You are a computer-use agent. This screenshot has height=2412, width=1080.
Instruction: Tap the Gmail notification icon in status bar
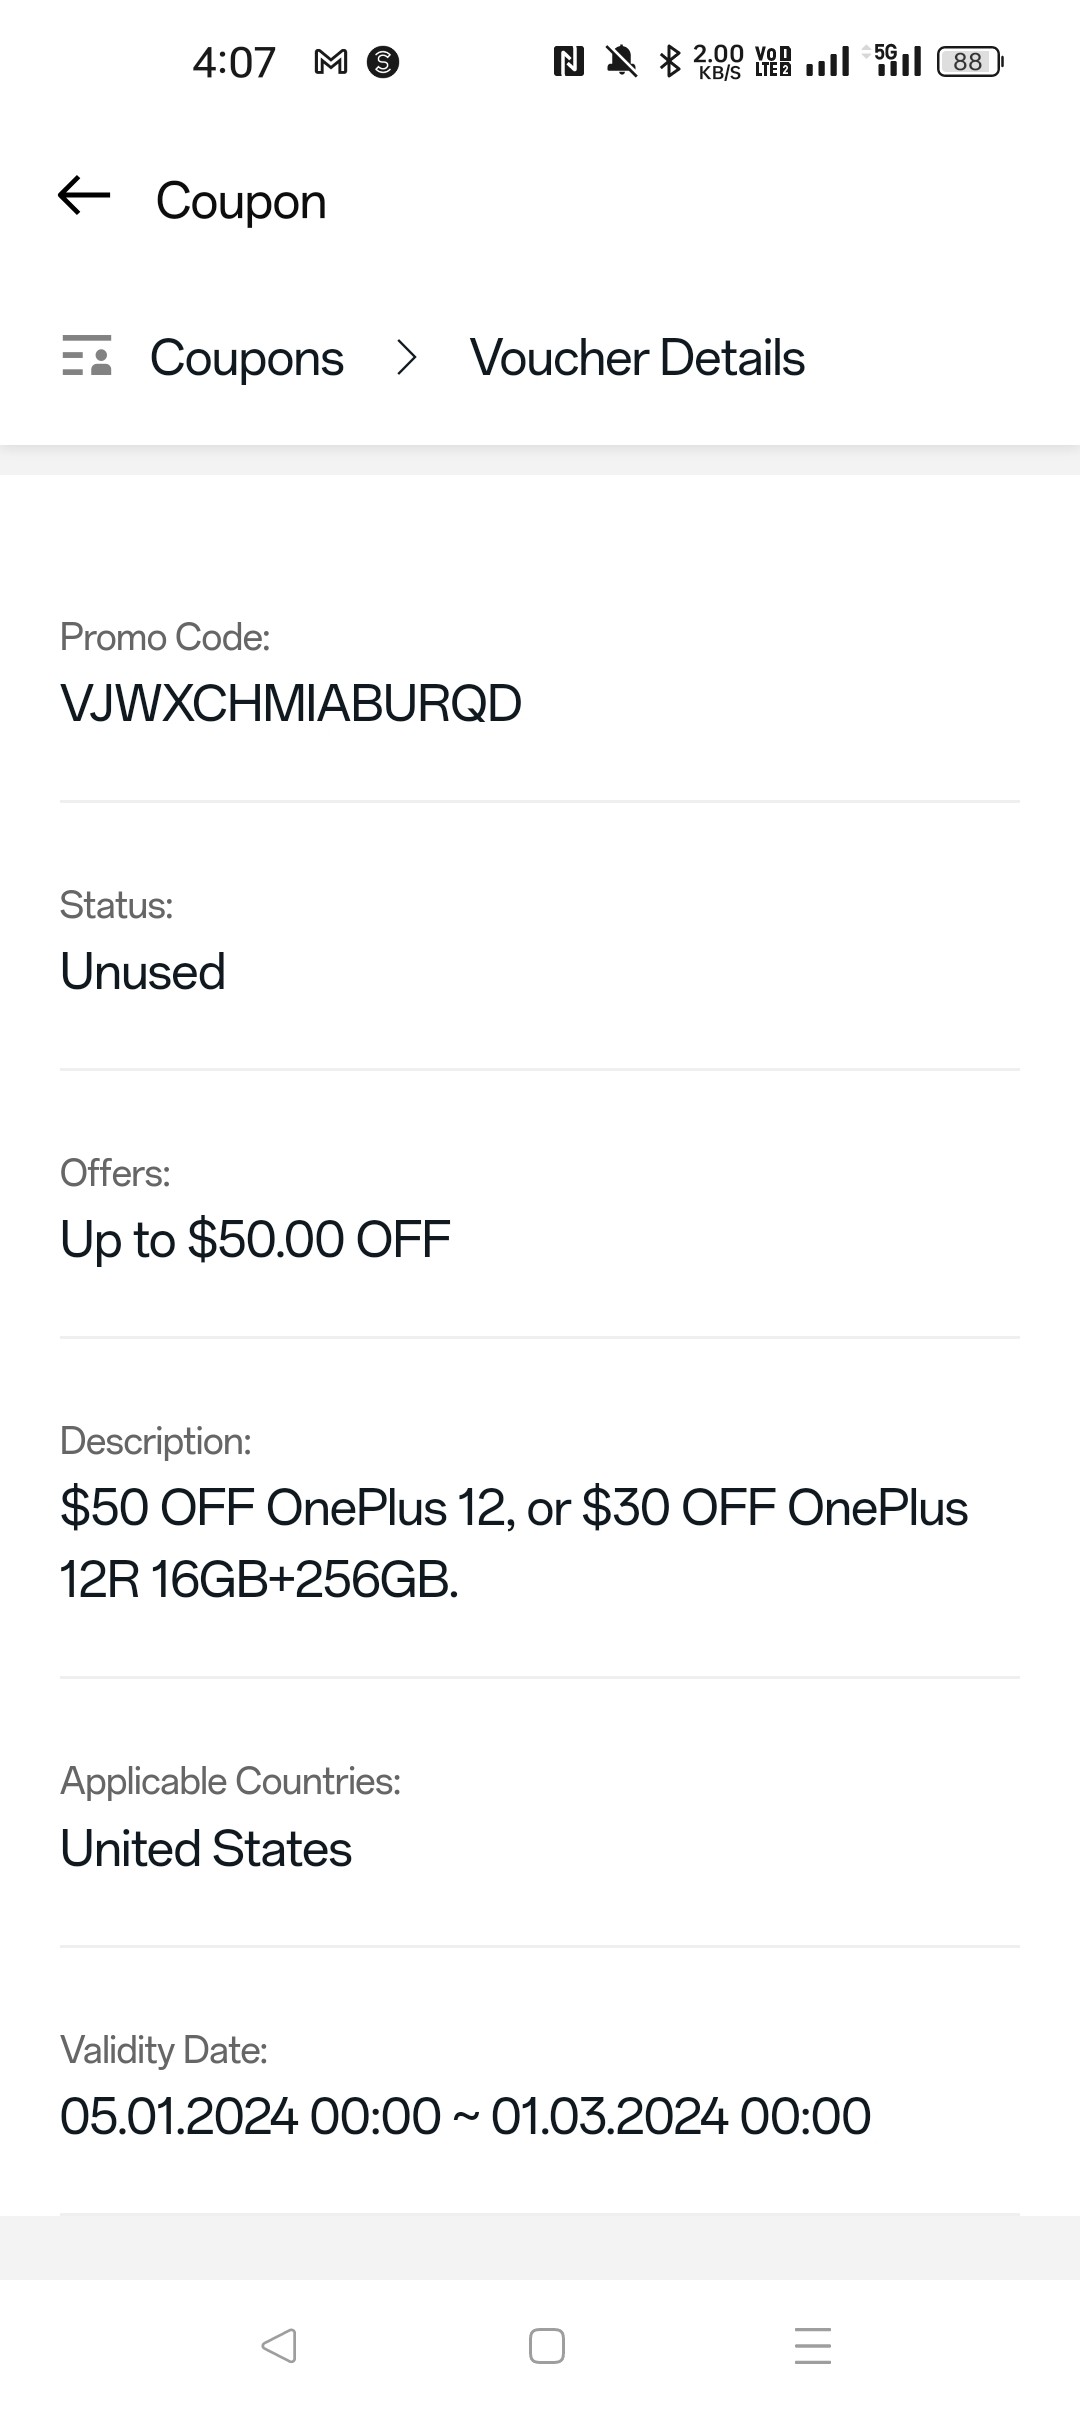[331, 62]
